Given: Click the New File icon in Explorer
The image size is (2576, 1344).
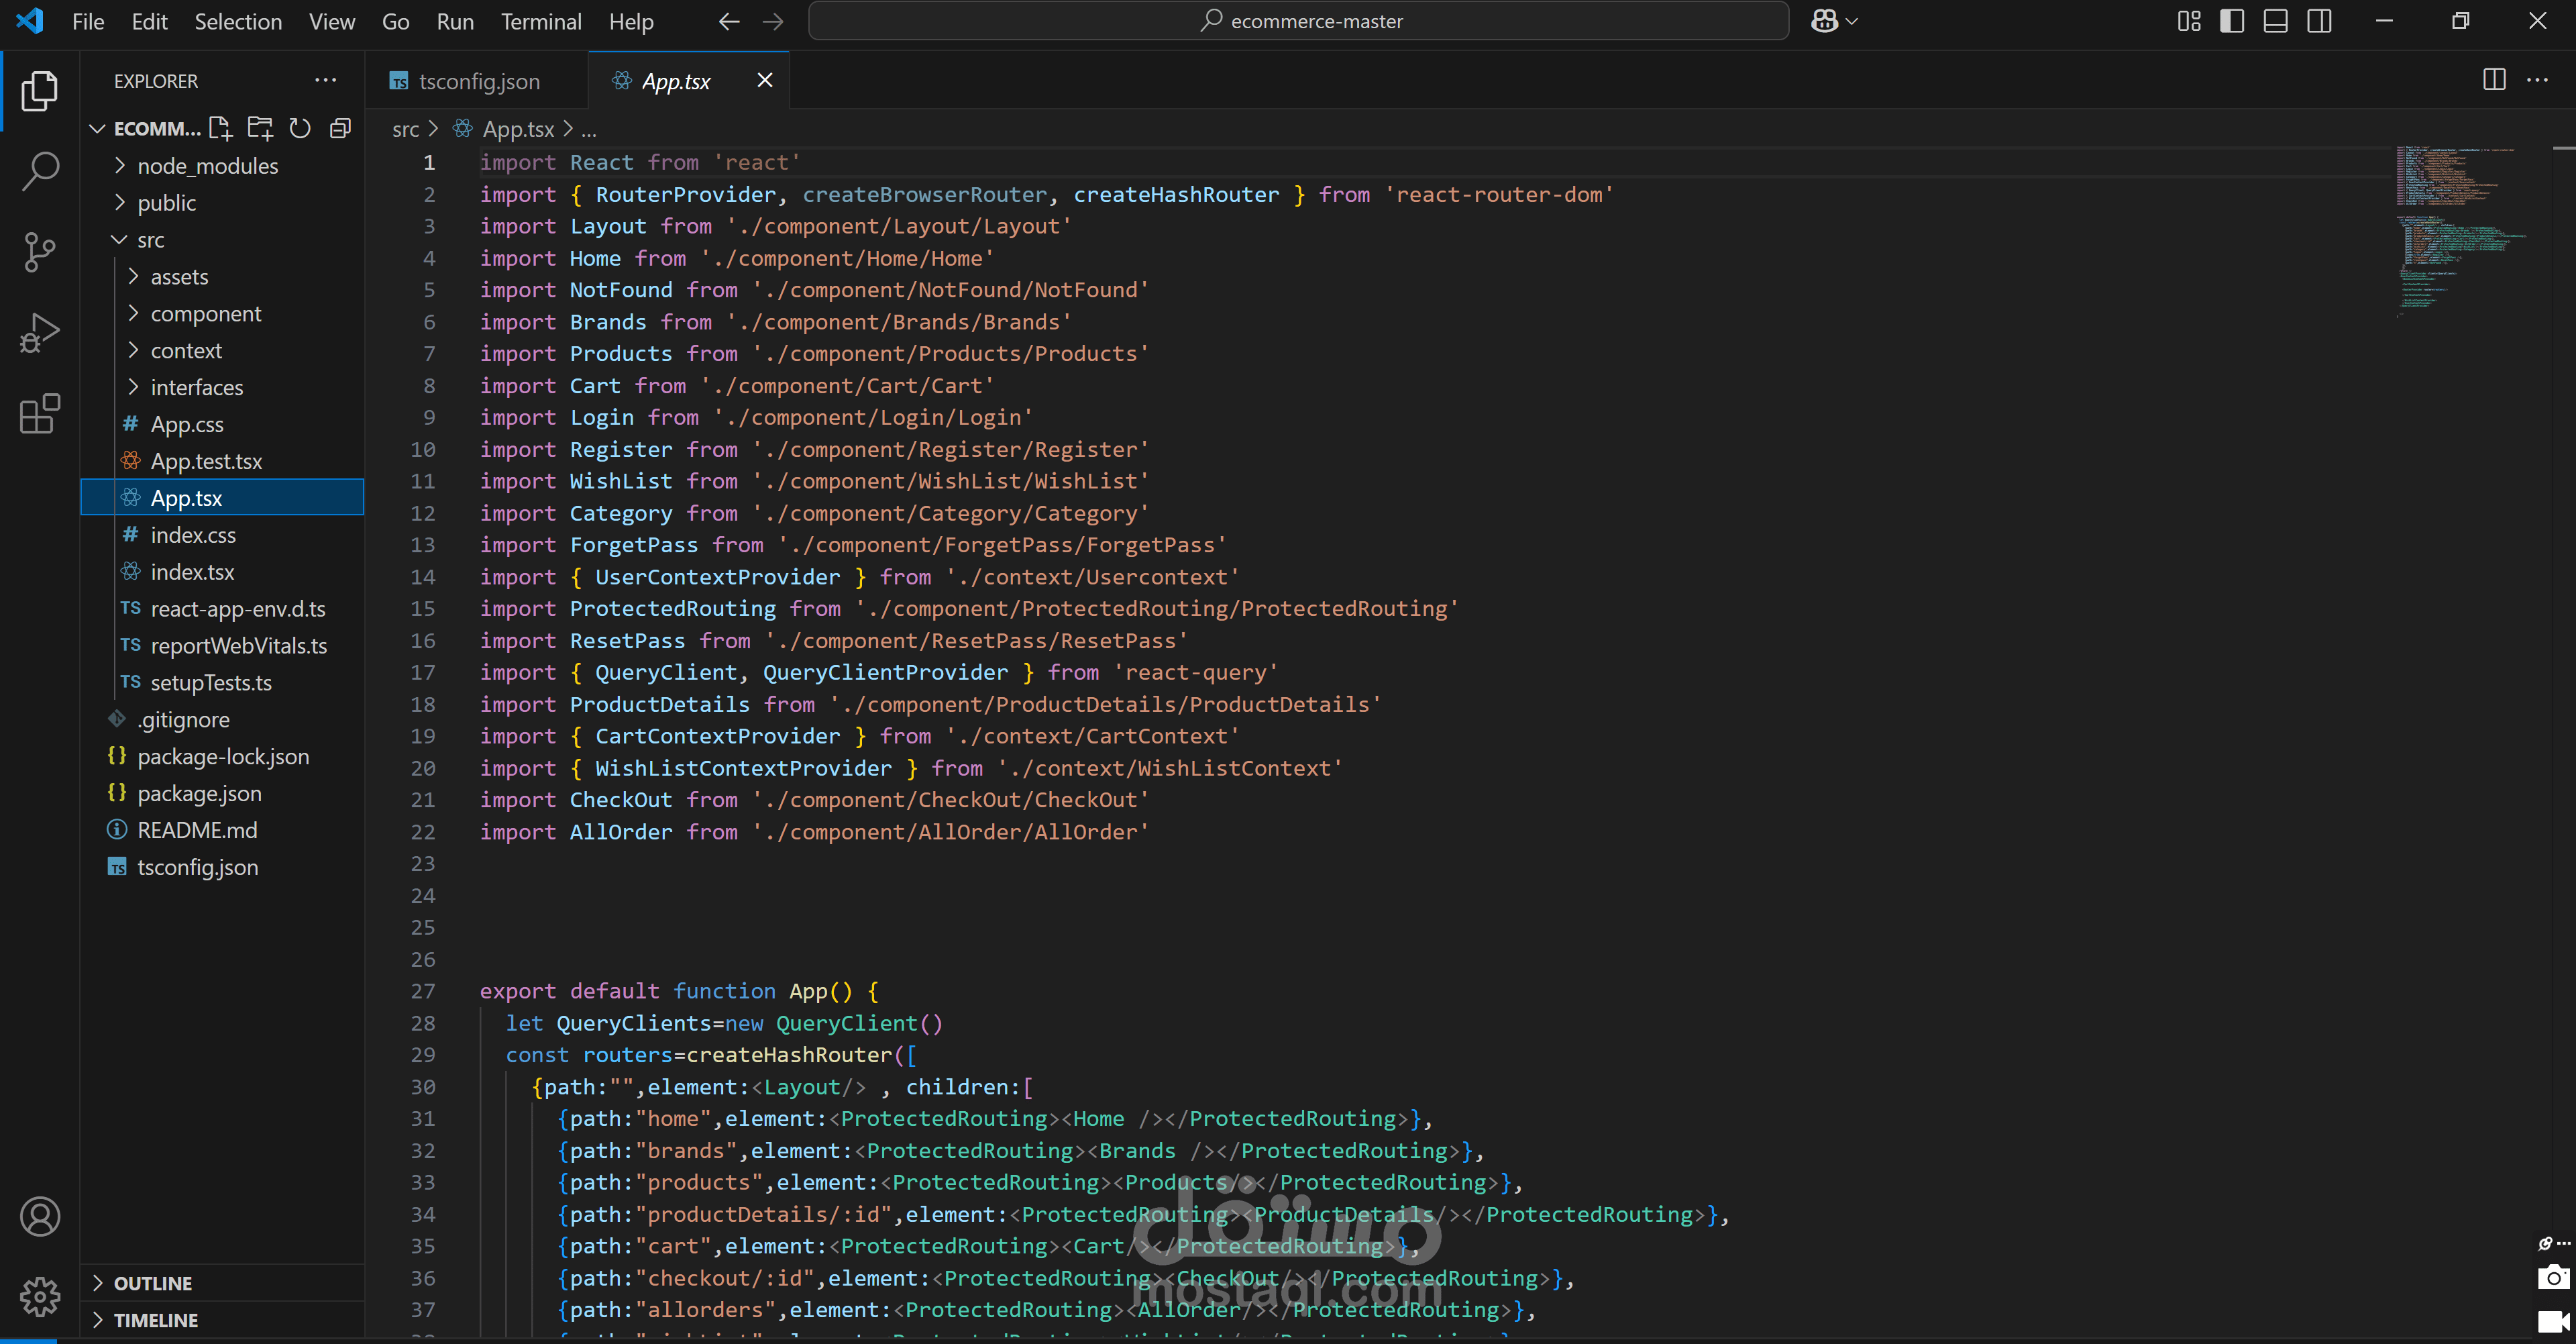Looking at the screenshot, I should [x=220, y=128].
